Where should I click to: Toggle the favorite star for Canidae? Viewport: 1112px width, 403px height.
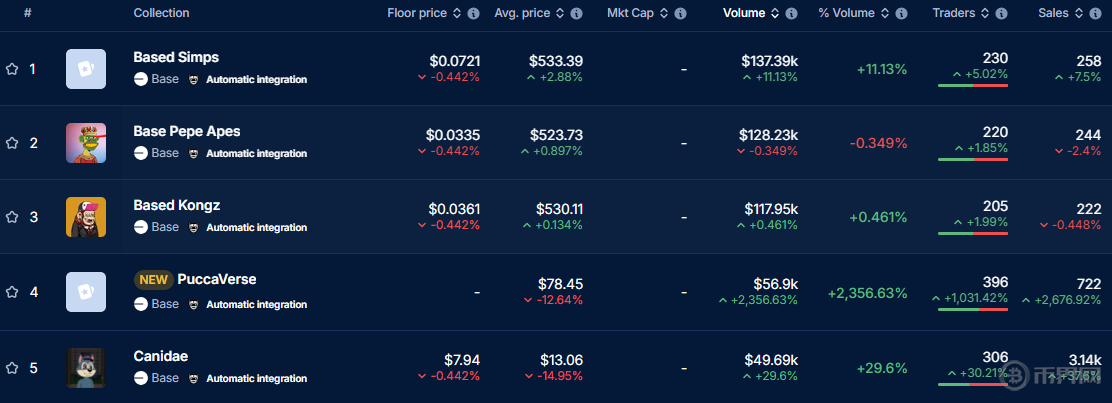point(12,368)
